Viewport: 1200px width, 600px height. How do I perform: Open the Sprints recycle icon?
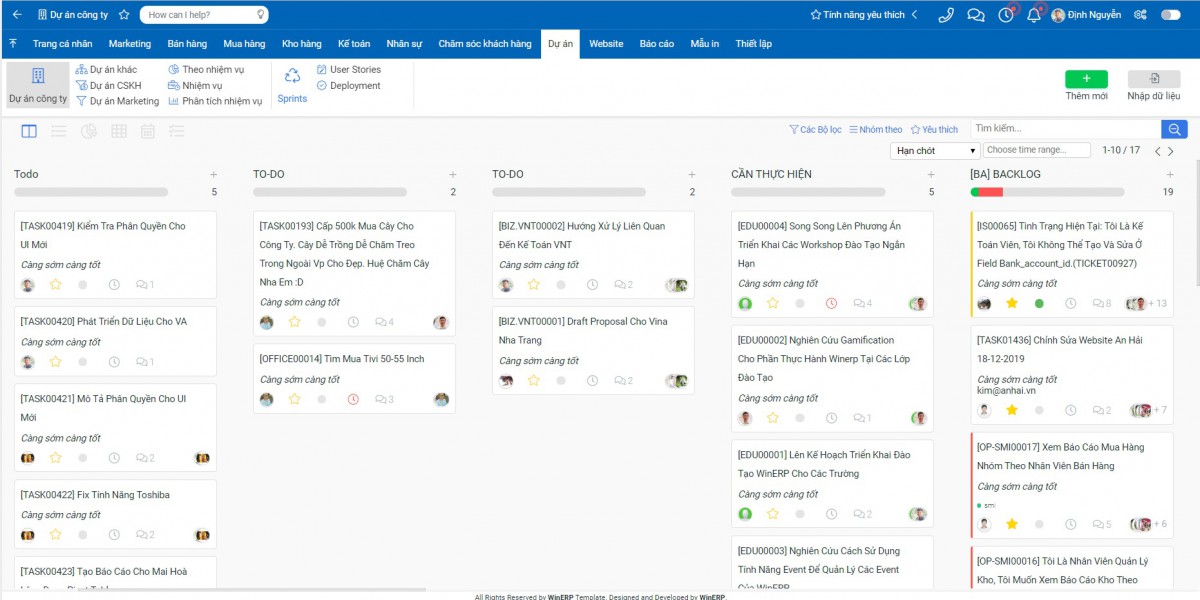pyautogui.click(x=292, y=76)
